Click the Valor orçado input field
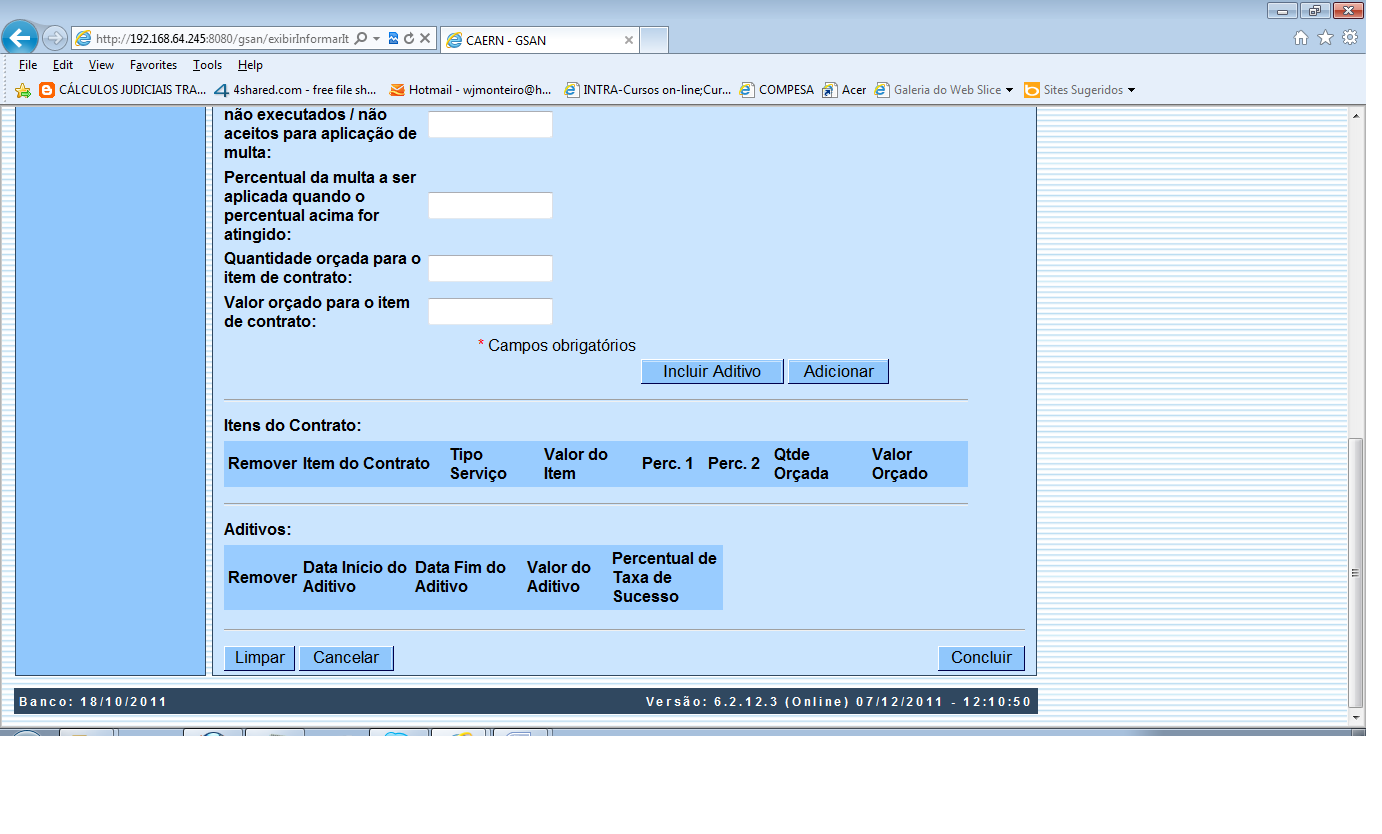Image resolution: width=1382 pixels, height=834 pixels. (x=490, y=312)
